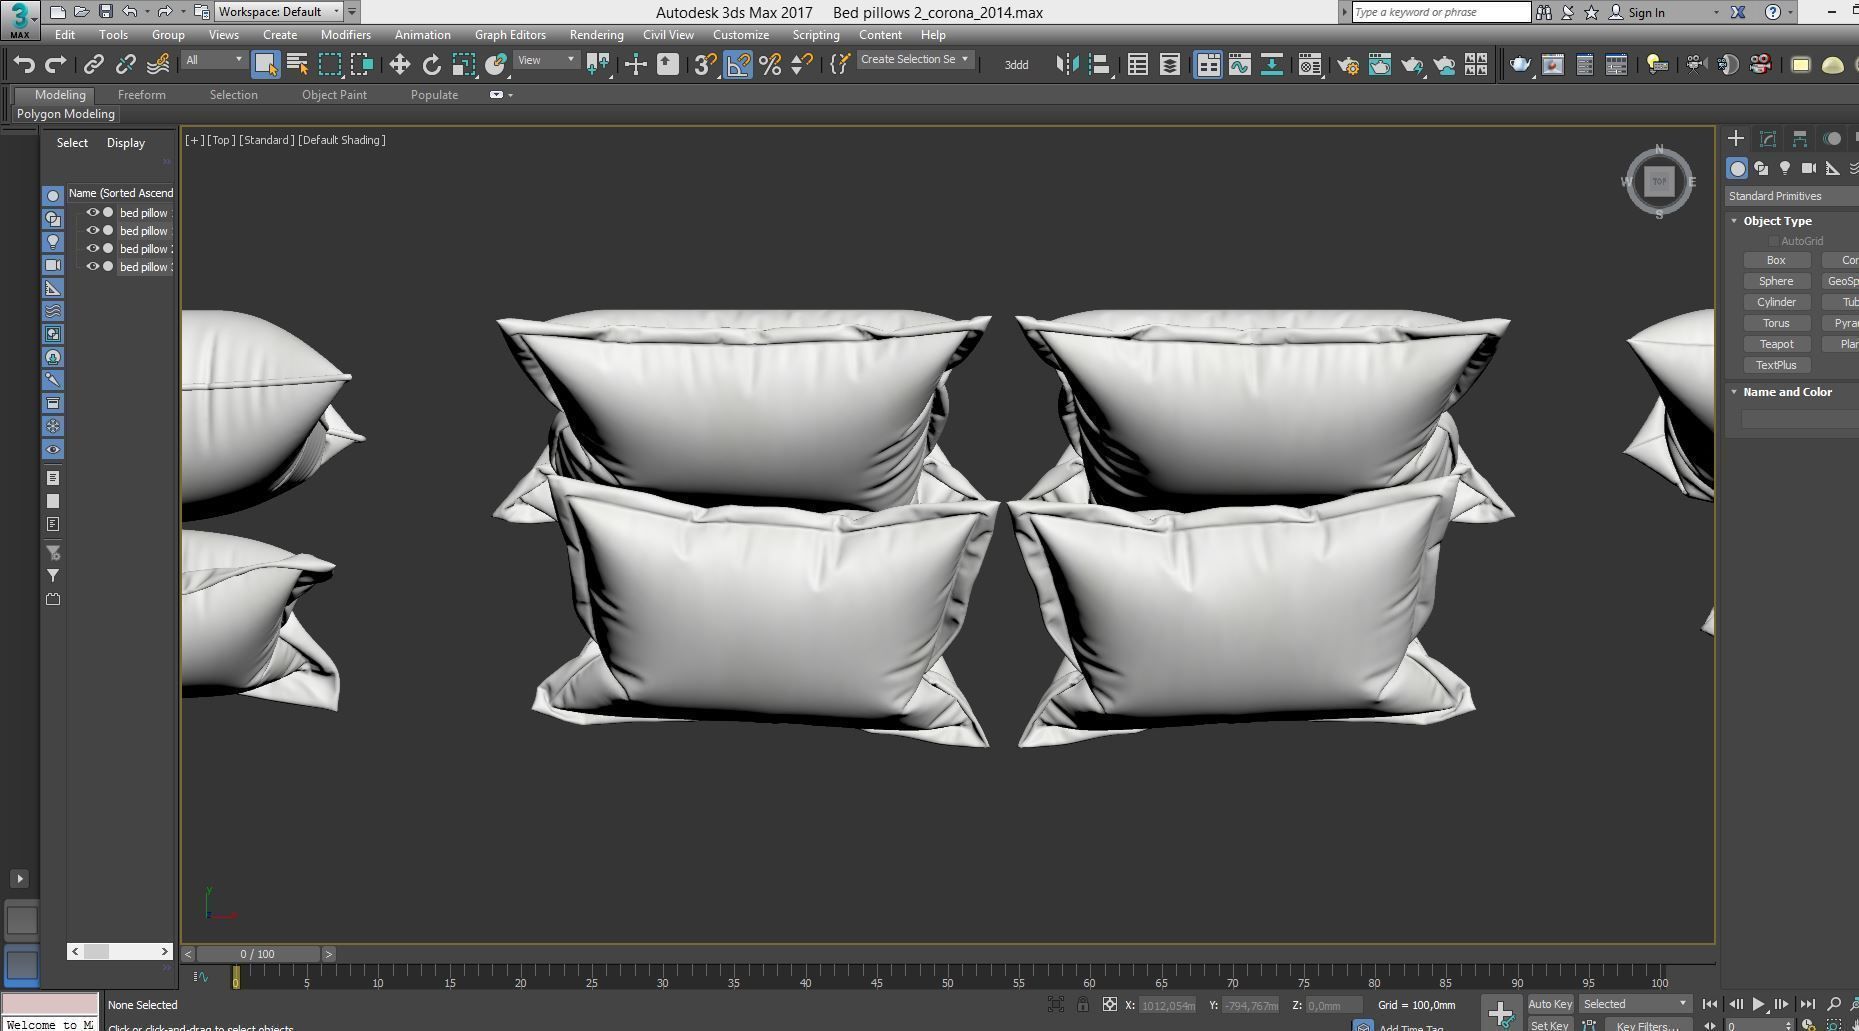Viewport: 1859px width, 1031px height.
Task: Select Lights category in Create panel
Action: coord(1785,168)
